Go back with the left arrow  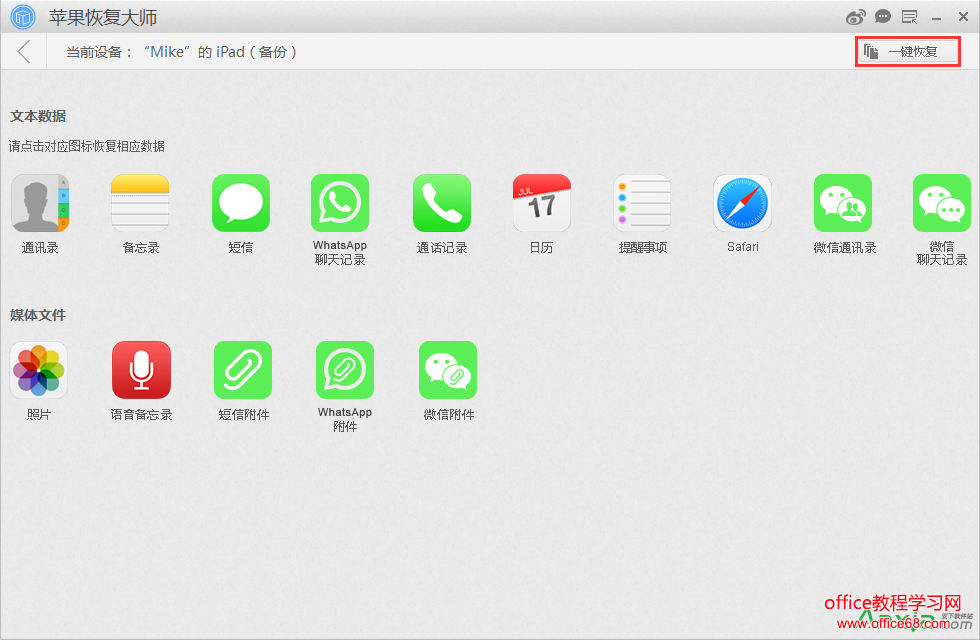[x=24, y=51]
